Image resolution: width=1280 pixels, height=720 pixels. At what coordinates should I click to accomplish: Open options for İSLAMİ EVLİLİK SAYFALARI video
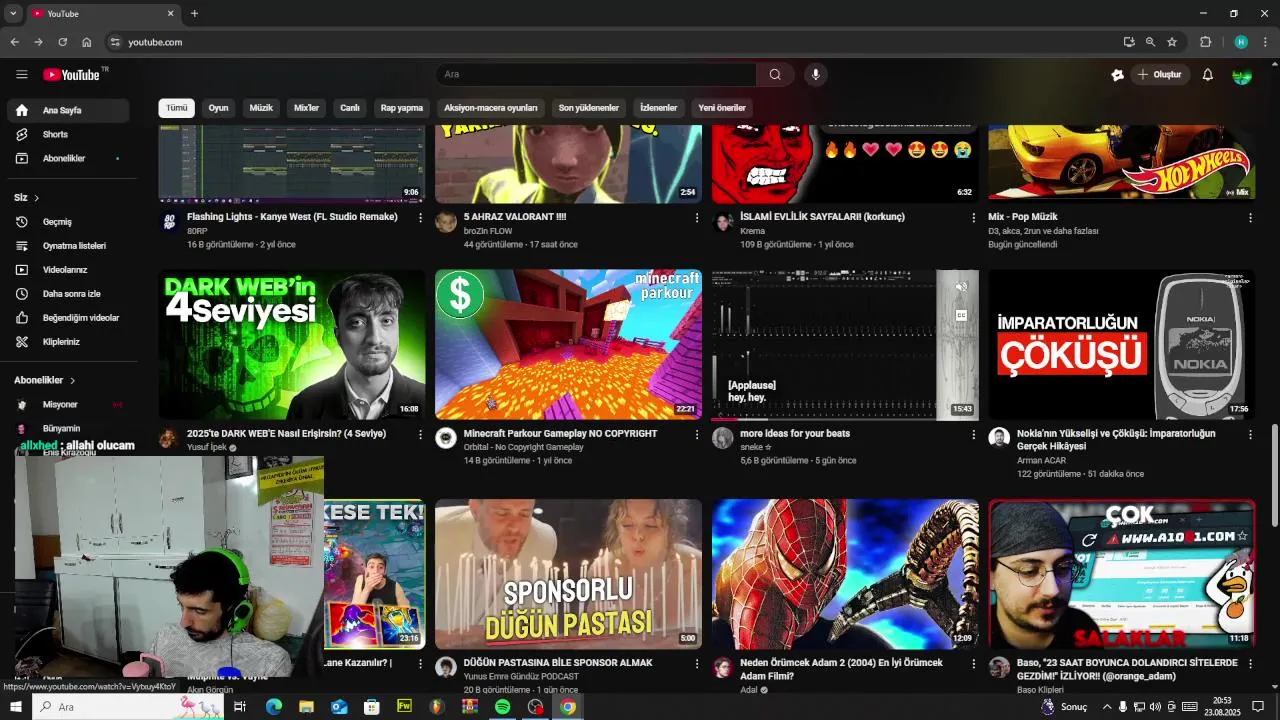tap(973, 217)
